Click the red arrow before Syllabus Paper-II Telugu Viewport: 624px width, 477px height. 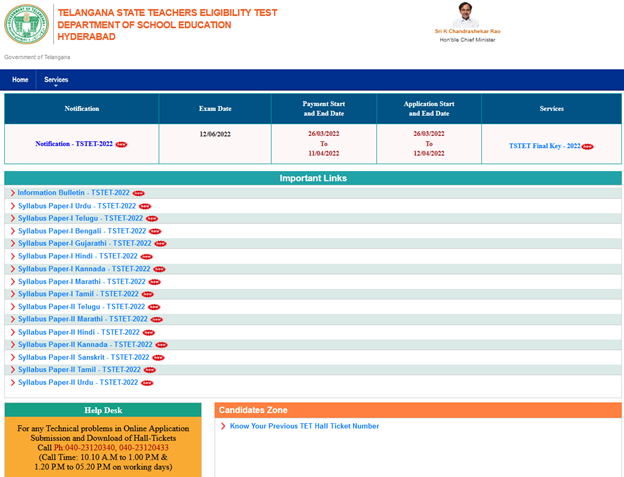pyautogui.click(x=12, y=307)
